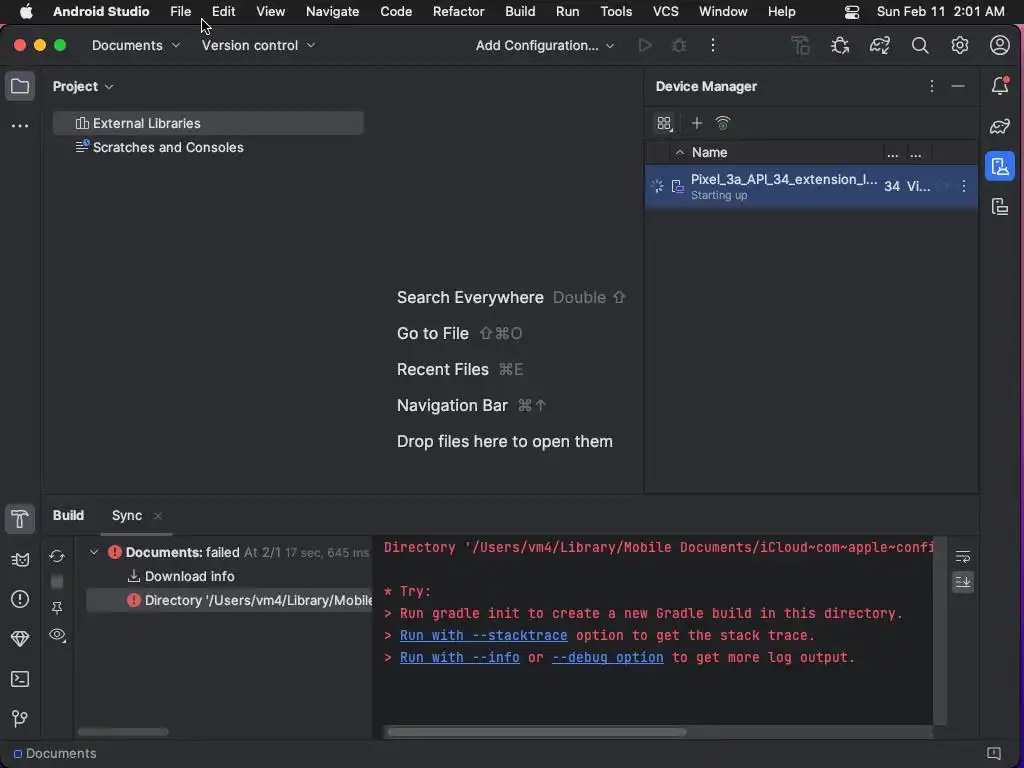Open the Add Configuration dropdown
Image resolution: width=1024 pixels, height=768 pixels.
click(x=545, y=45)
